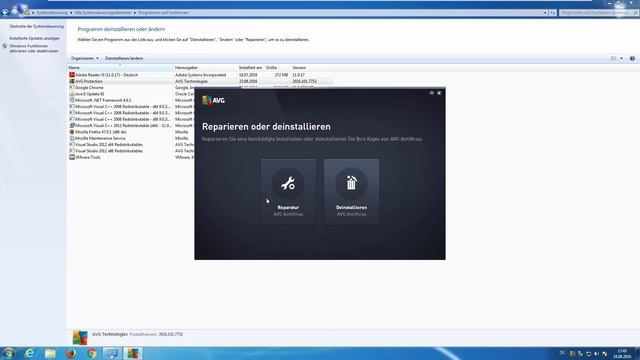Launch Internet Explorer from the taskbar
The width and height of the screenshot is (640, 360).
click(29, 353)
